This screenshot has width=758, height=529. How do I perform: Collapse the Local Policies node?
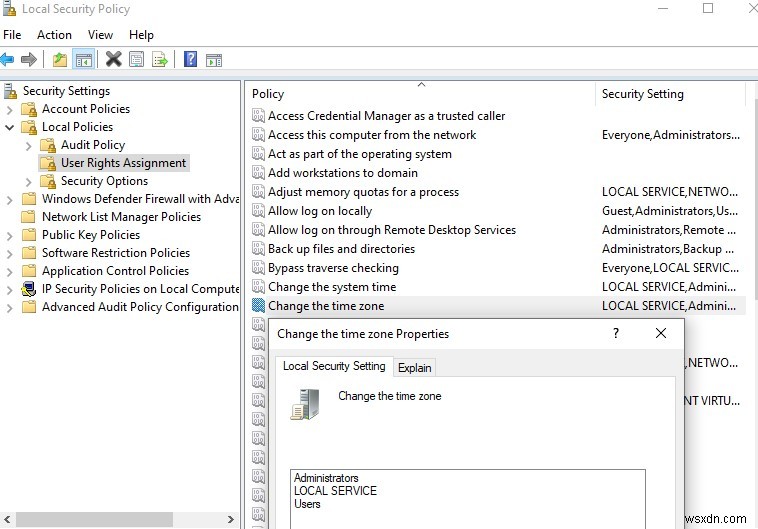click(x=9, y=128)
